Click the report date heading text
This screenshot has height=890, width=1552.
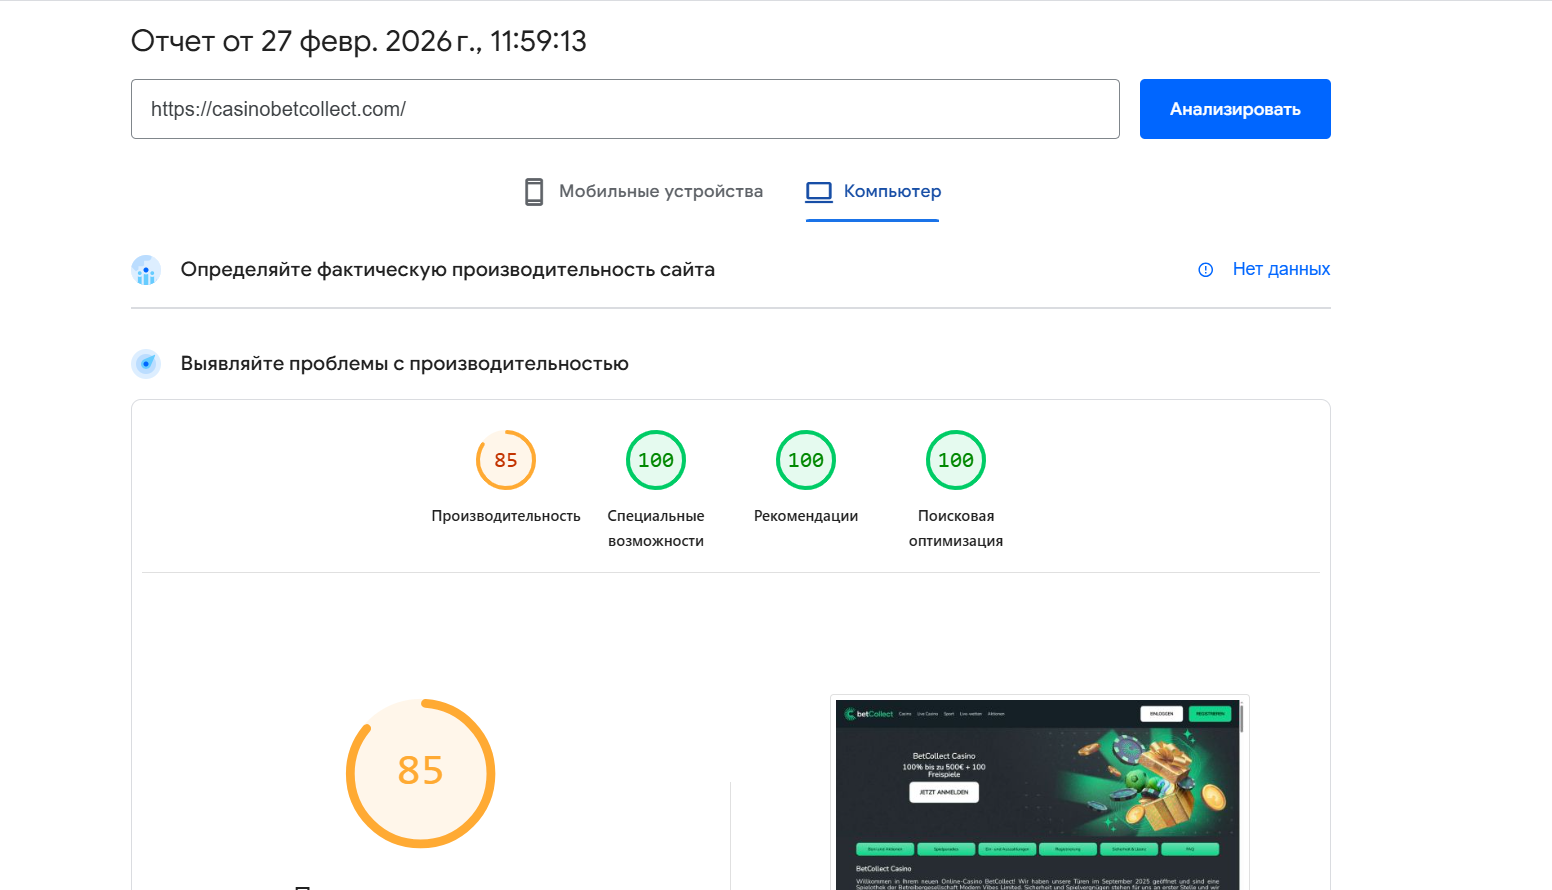click(359, 41)
